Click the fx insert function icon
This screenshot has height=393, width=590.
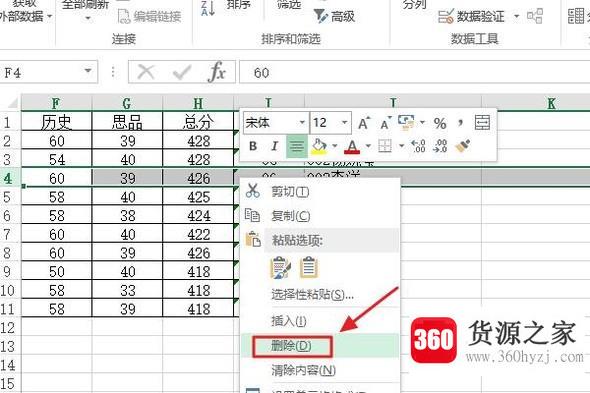click(217, 72)
